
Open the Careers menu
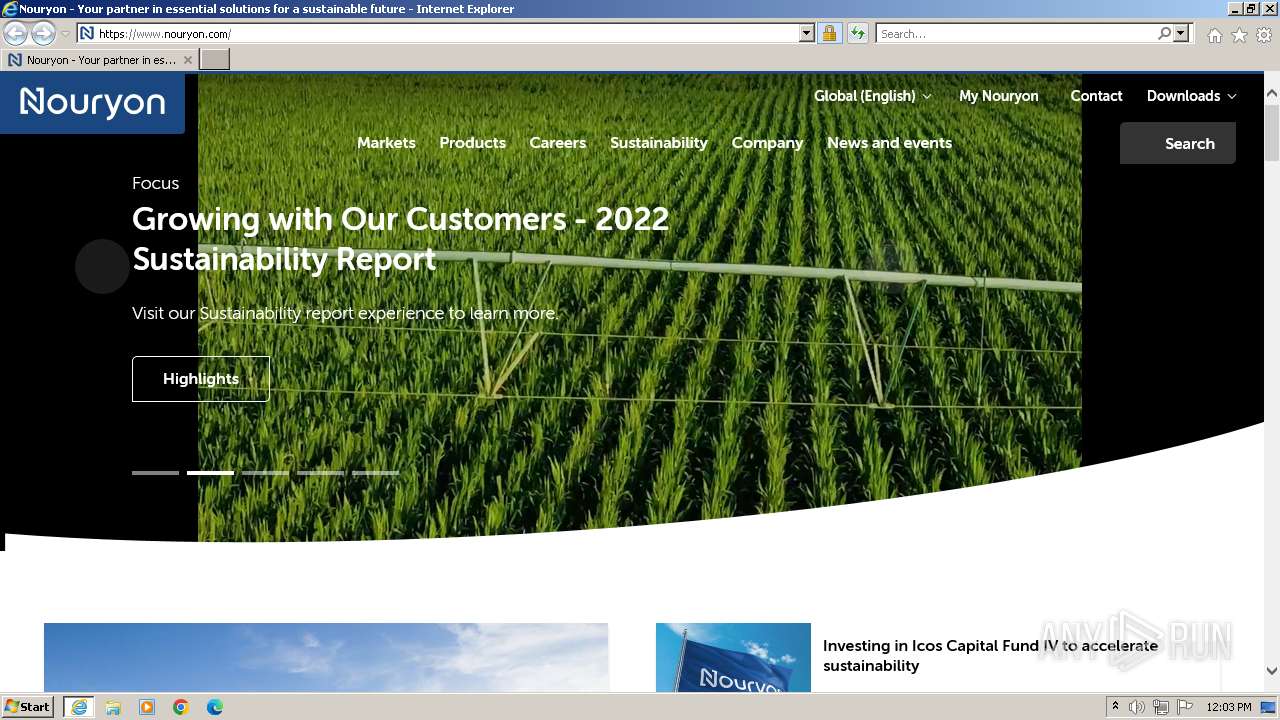click(x=558, y=143)
